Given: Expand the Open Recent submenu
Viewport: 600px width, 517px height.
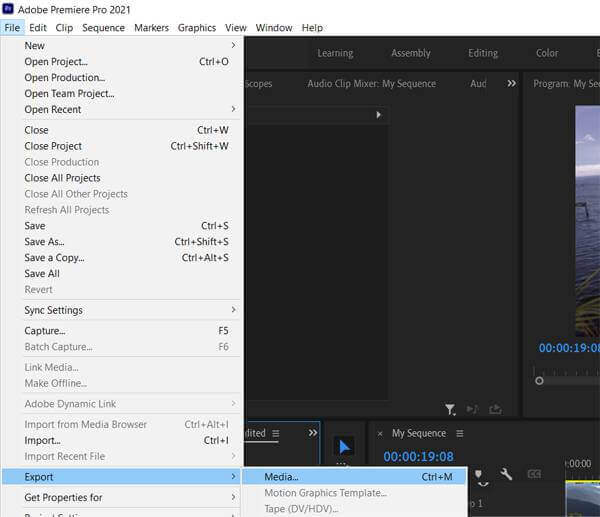Looking at the screenshot, I should pos(122,110).
